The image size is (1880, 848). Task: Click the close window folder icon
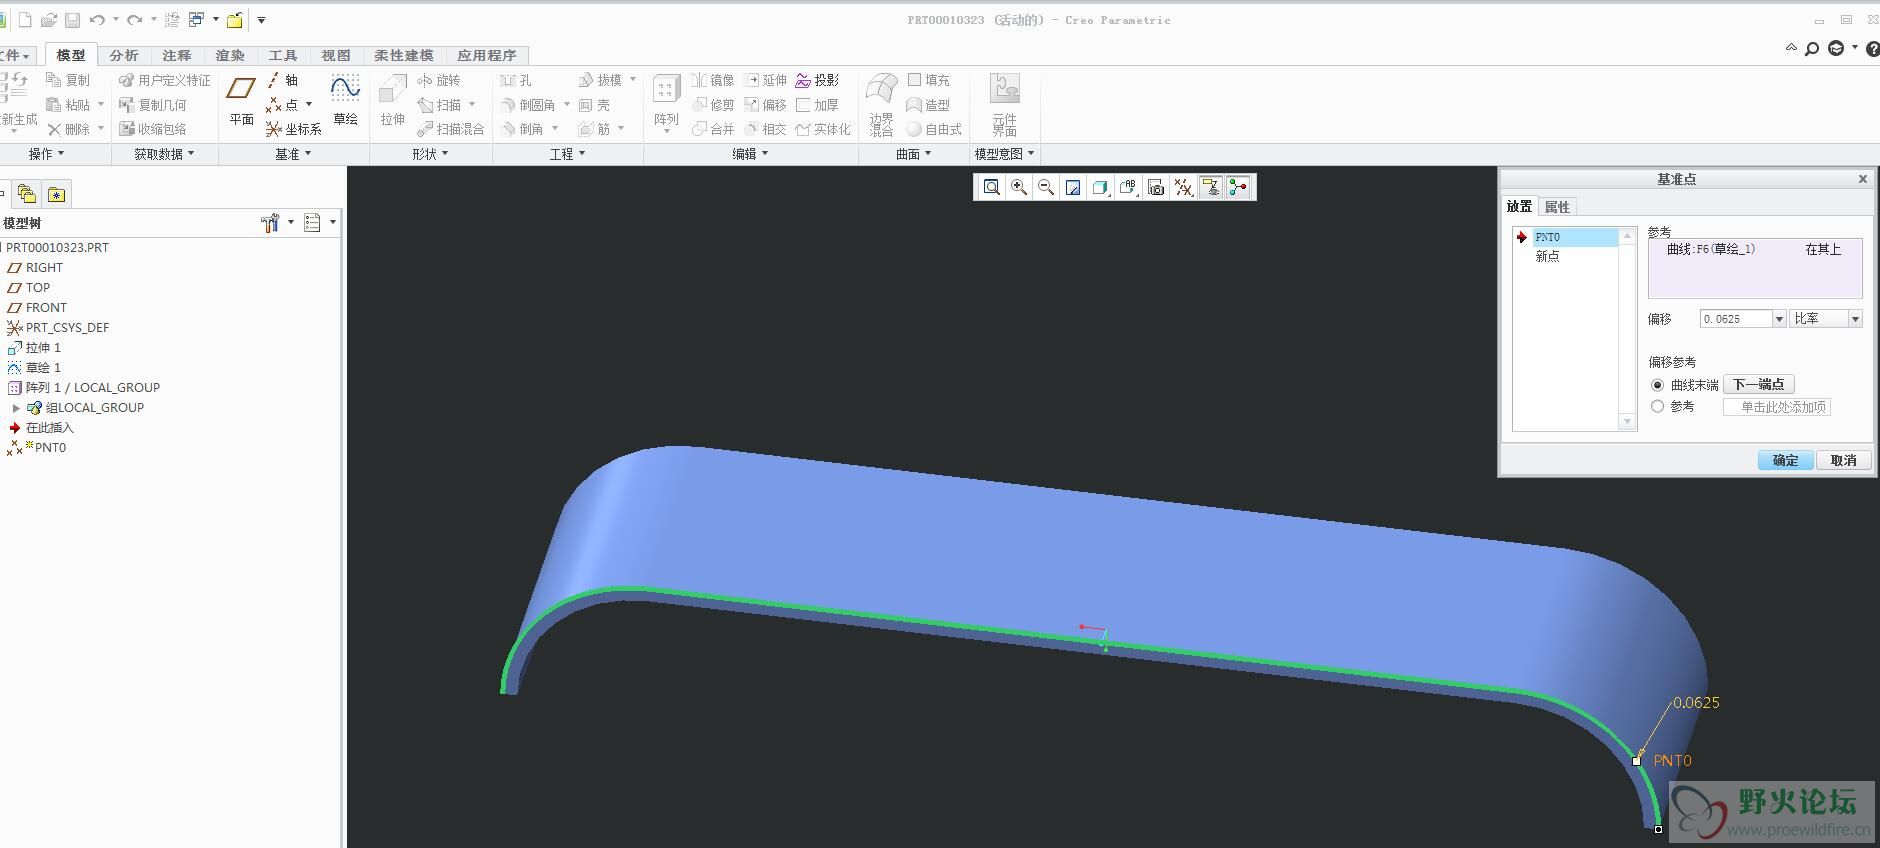235,20
